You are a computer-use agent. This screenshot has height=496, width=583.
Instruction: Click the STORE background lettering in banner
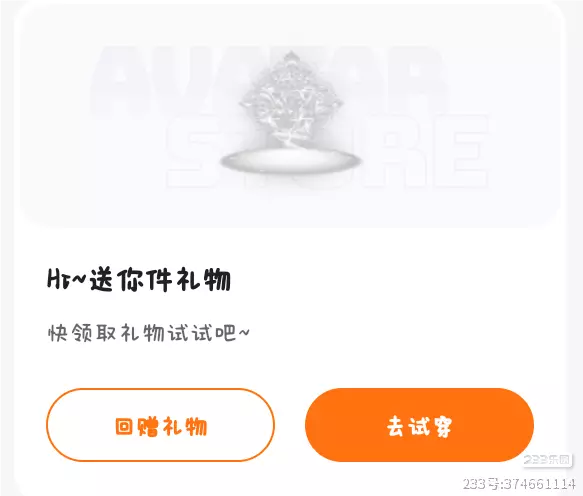point(327,151)
